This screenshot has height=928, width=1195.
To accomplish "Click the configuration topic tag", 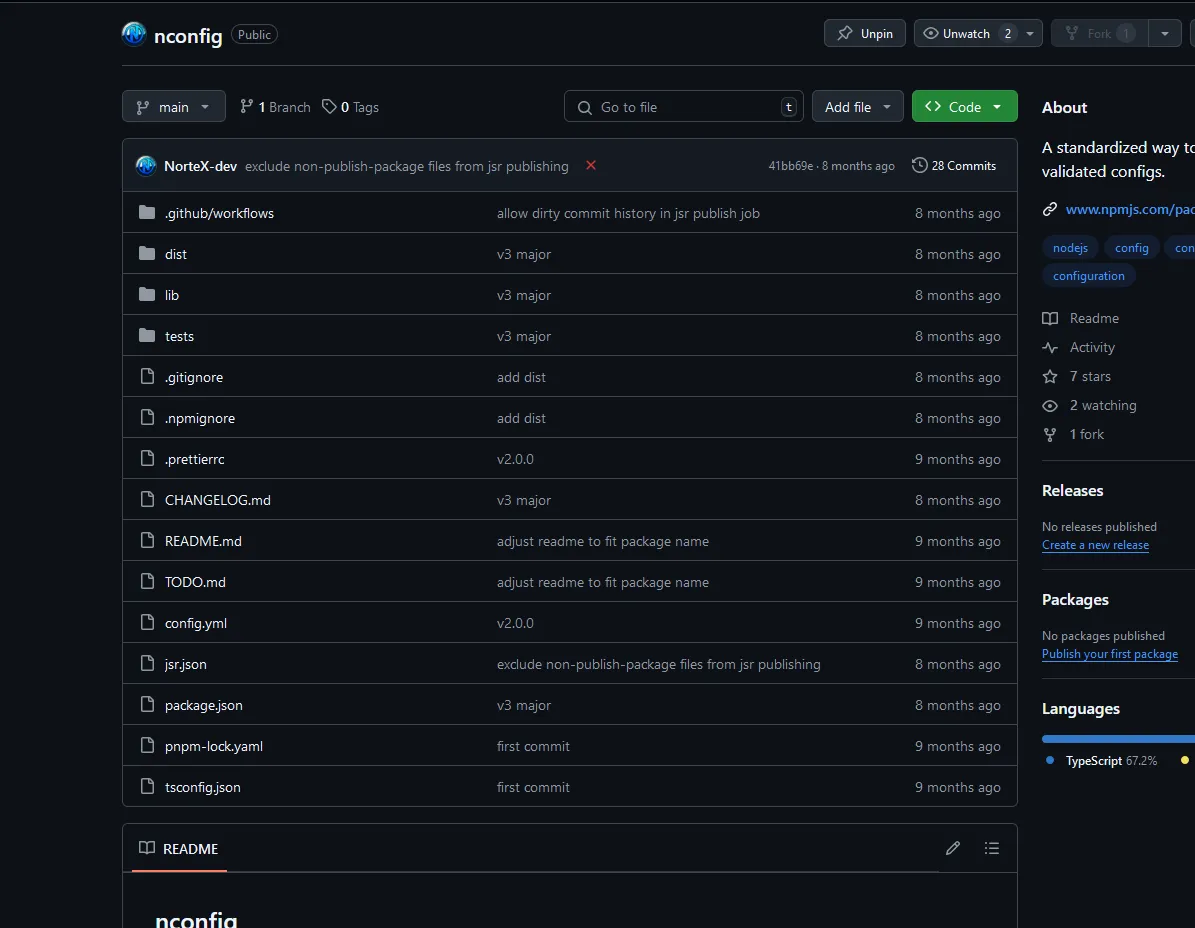I will (x=1088, y=276).
